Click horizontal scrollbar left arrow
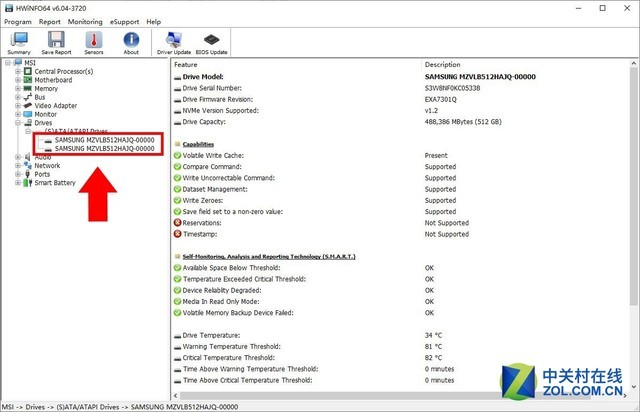The image size is (640, 412). point(176,396)
